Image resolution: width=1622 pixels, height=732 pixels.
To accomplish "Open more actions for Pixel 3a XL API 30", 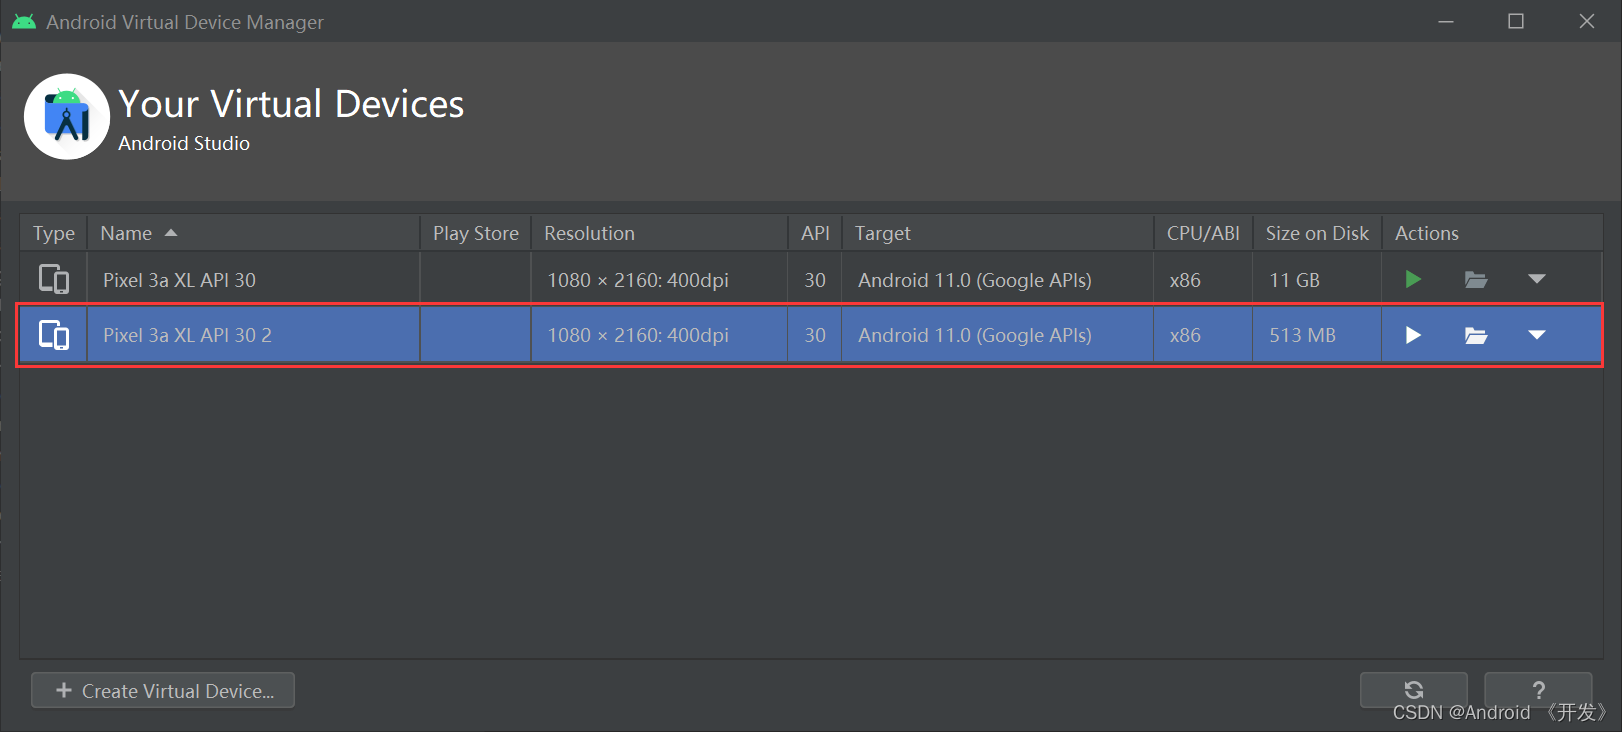I will [x=1537, y=279].
